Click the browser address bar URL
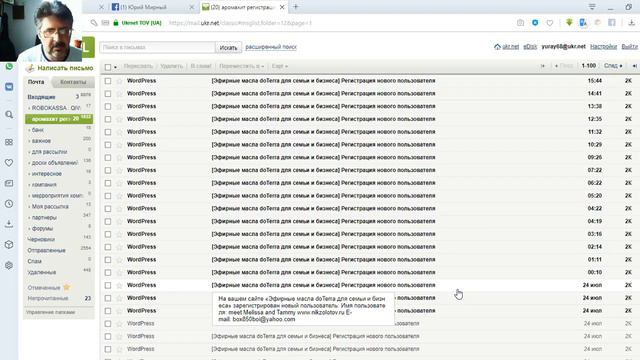The image size is (640, 360). click(x=240, y=23)
